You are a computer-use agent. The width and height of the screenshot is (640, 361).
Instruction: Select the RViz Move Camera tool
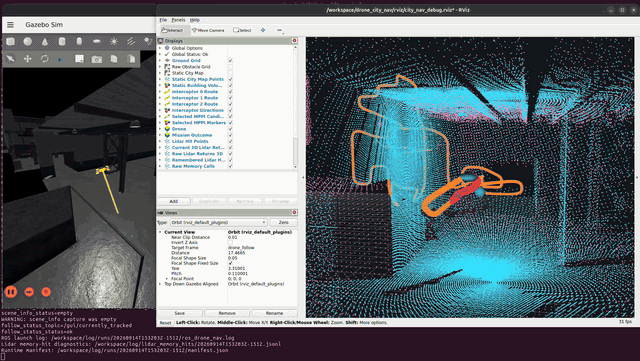[209, 30]
